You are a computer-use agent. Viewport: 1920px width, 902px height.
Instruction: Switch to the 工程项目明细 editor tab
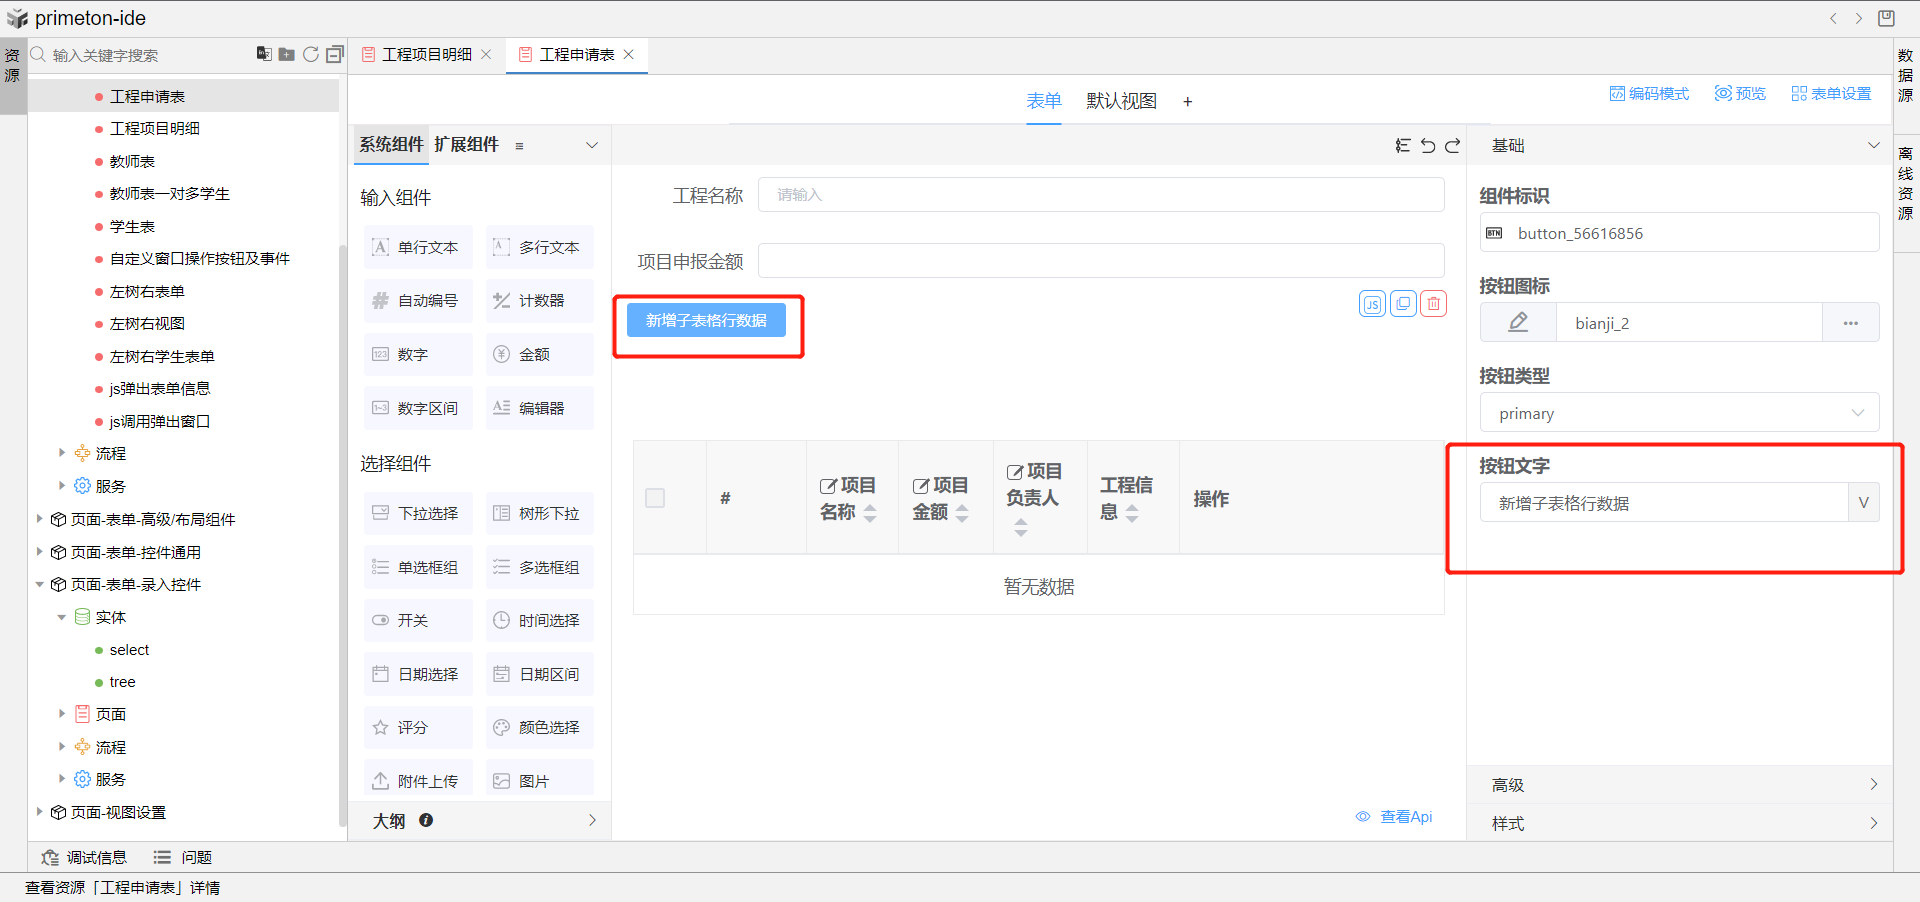coord(427,55)
